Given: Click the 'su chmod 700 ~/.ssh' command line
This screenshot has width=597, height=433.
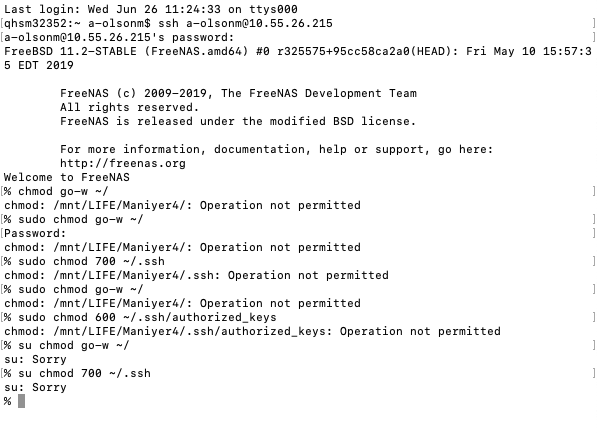Looking at the screenshot, I should (x=84, y=373).
